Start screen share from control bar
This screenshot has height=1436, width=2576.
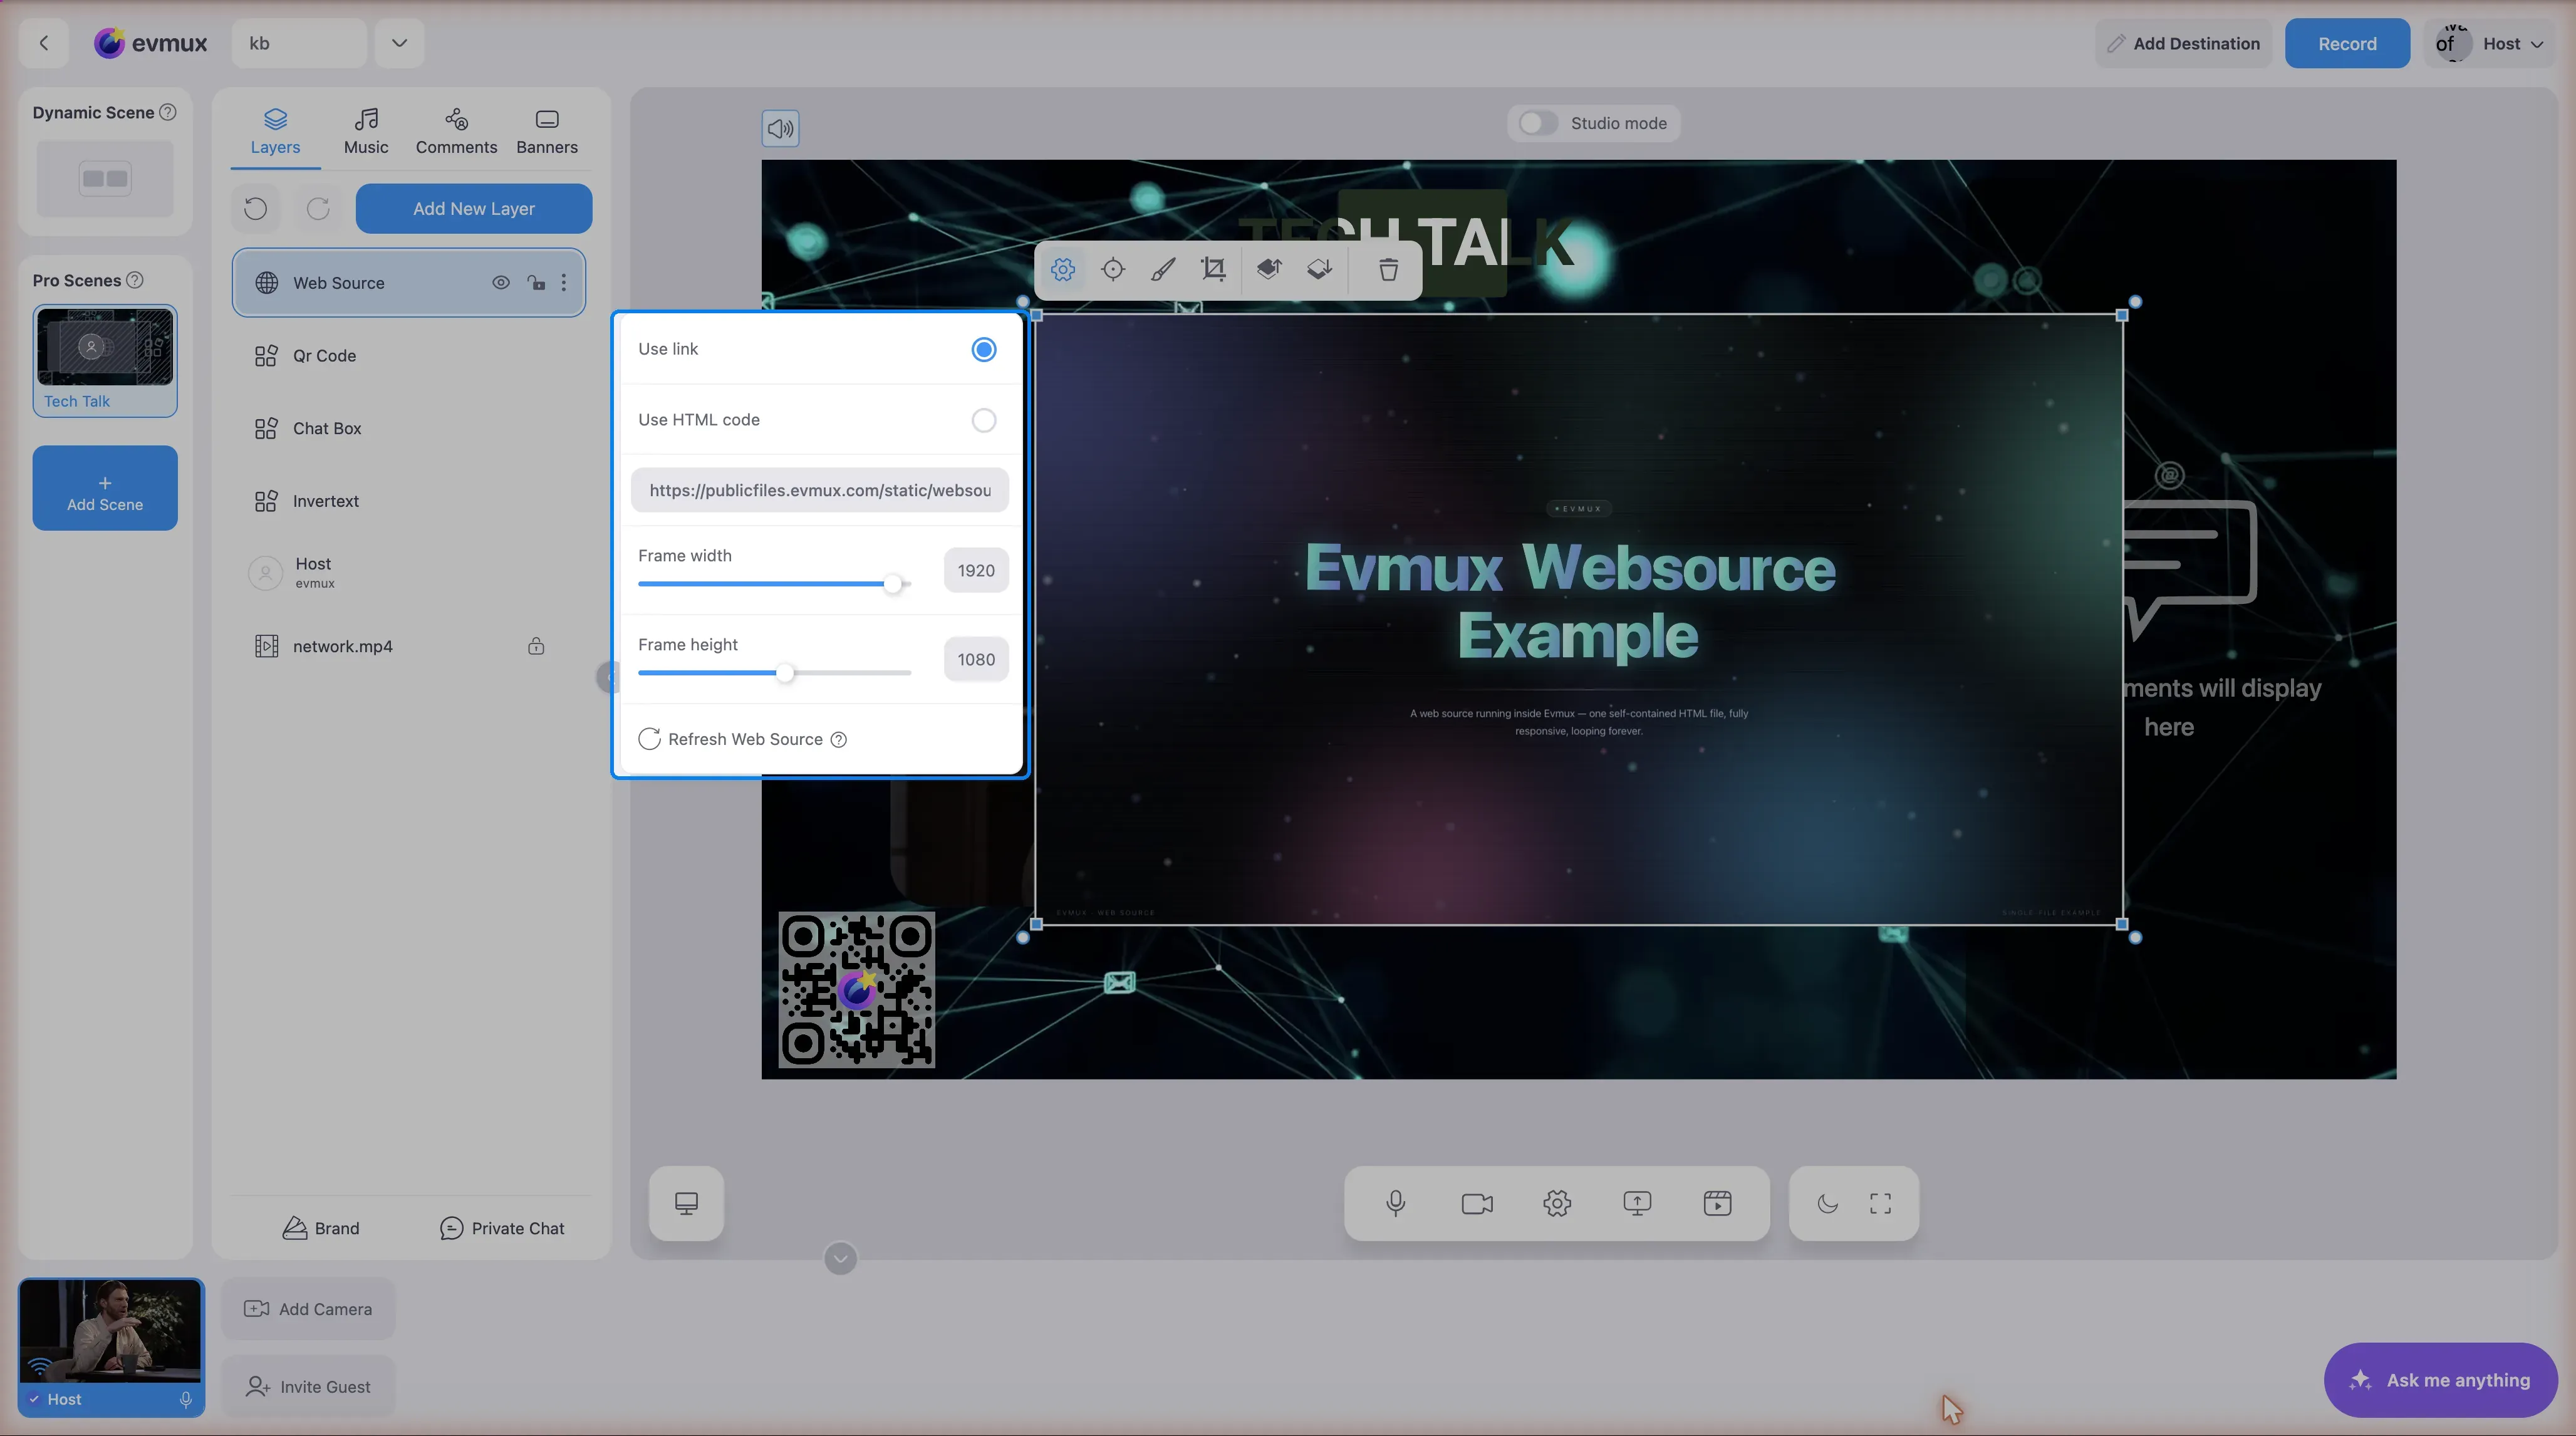1637,1203
